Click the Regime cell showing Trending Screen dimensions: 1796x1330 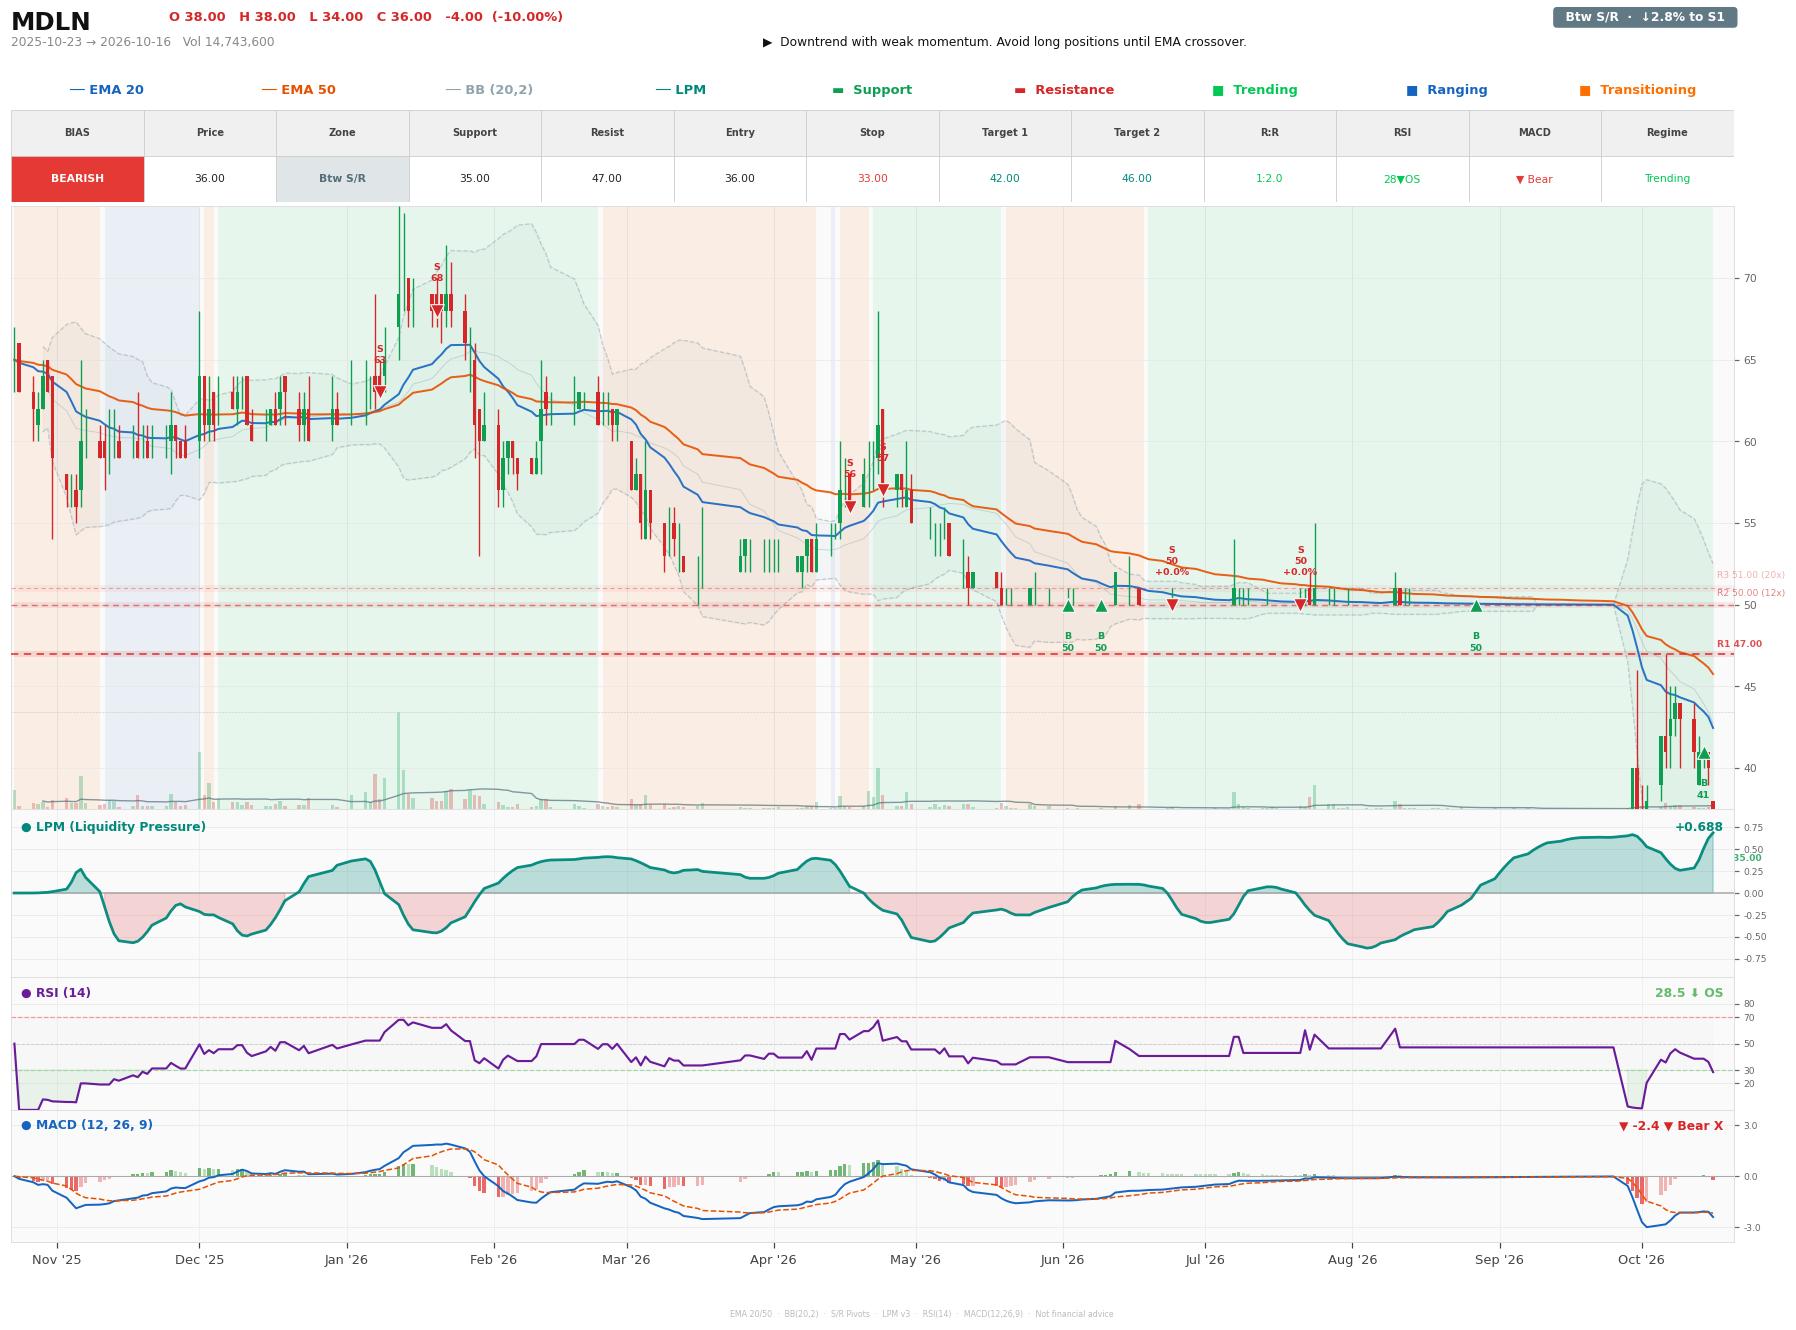[1667, 179]
